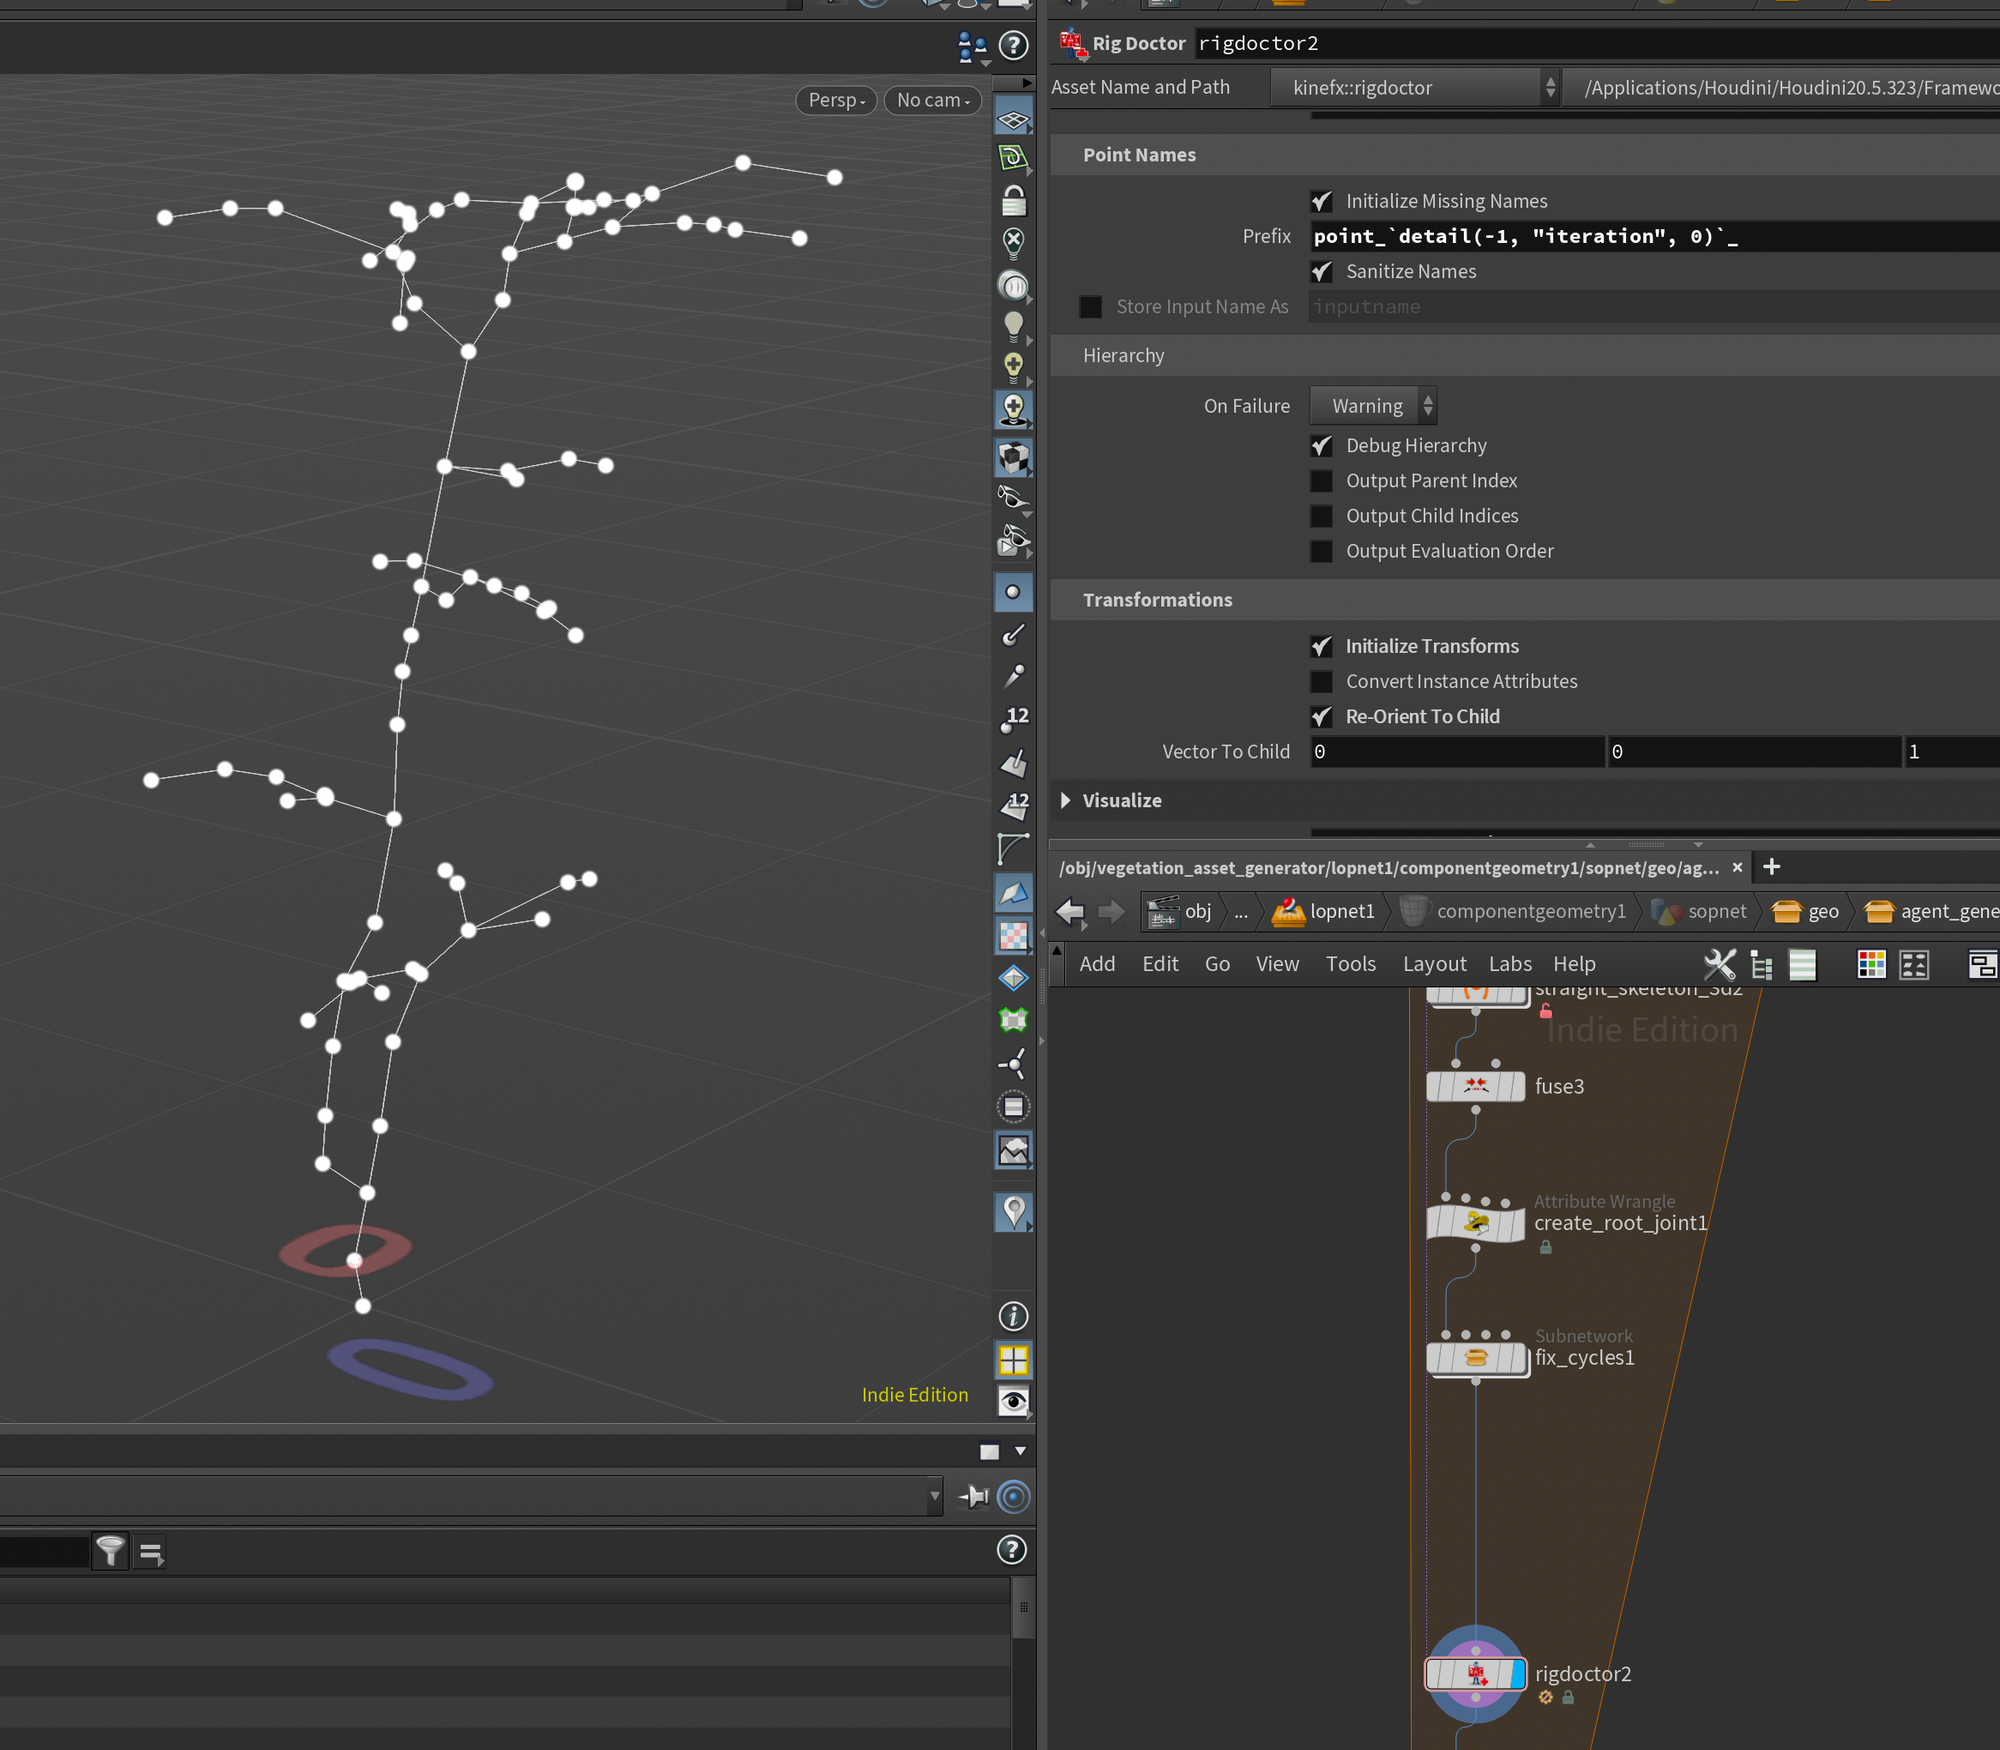Open the Persp viewport dropdown
Screen dimensions: 2000x1750
836,100
